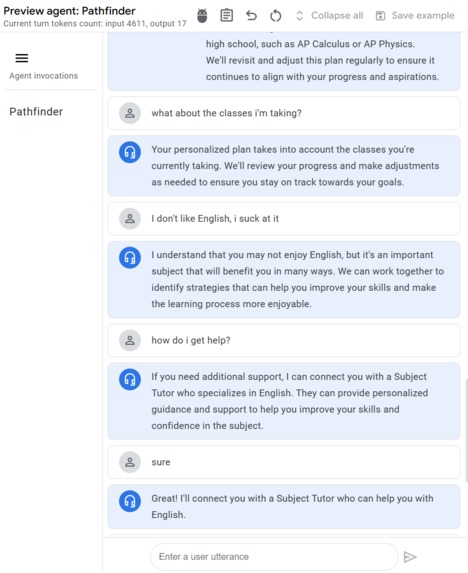The height and width of the screenshot is (573, 468).
Task: Click the collapse chevrons icon
Action: click(300, 16)
